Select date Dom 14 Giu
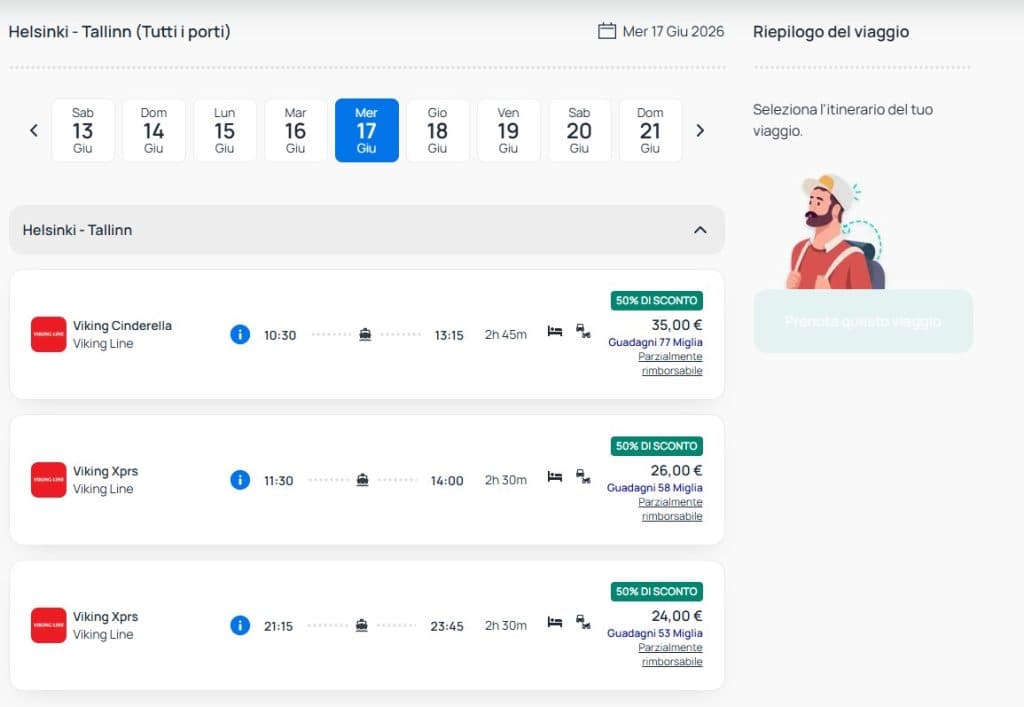This screenshot has width=1024, height=707. point(153,131)
